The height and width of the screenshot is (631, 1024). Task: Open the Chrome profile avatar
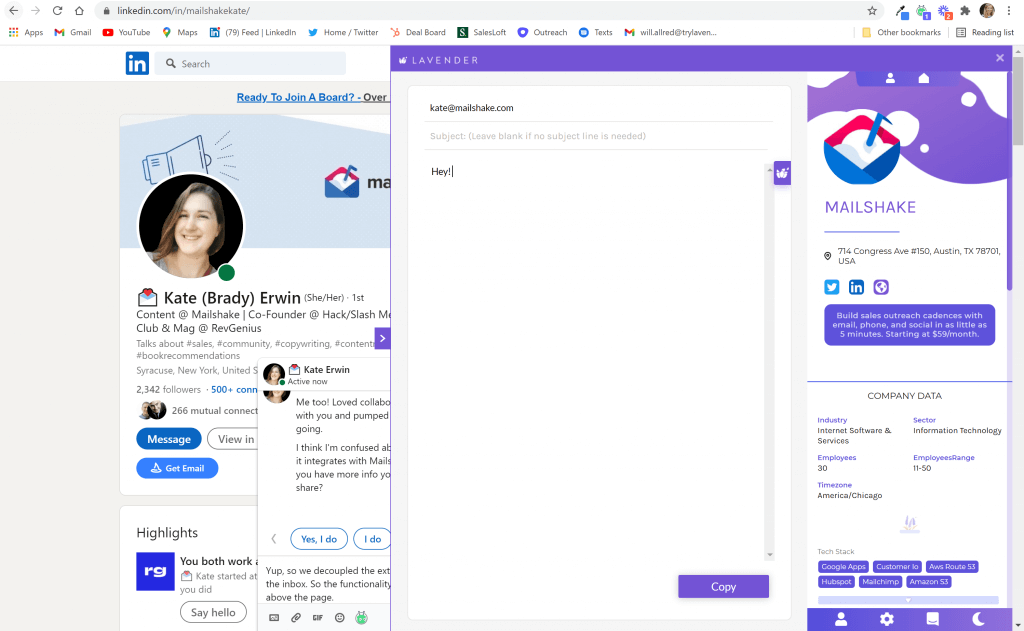[987, 10]
